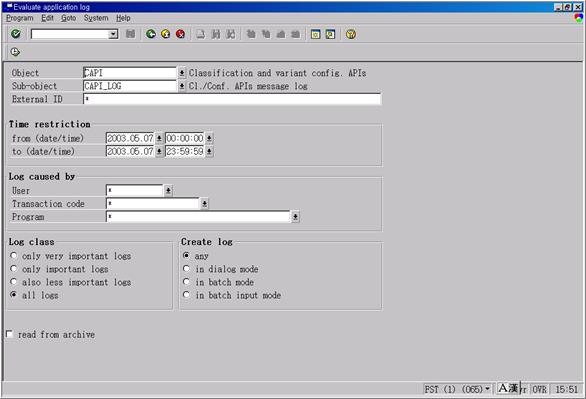The width and height of the screenshot is (586, 399).
Task: Click 'Cl./Conf. APIs message log' text
Action: click(248, 86)
